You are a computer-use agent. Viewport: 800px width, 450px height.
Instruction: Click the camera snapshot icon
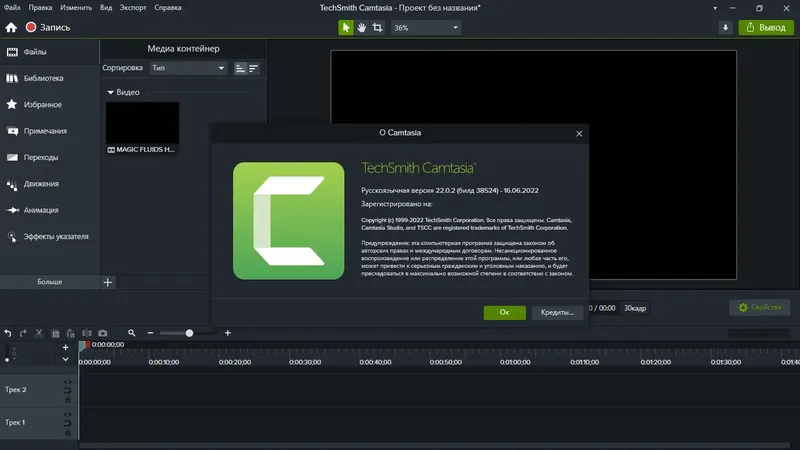click(x=103, y=333)
